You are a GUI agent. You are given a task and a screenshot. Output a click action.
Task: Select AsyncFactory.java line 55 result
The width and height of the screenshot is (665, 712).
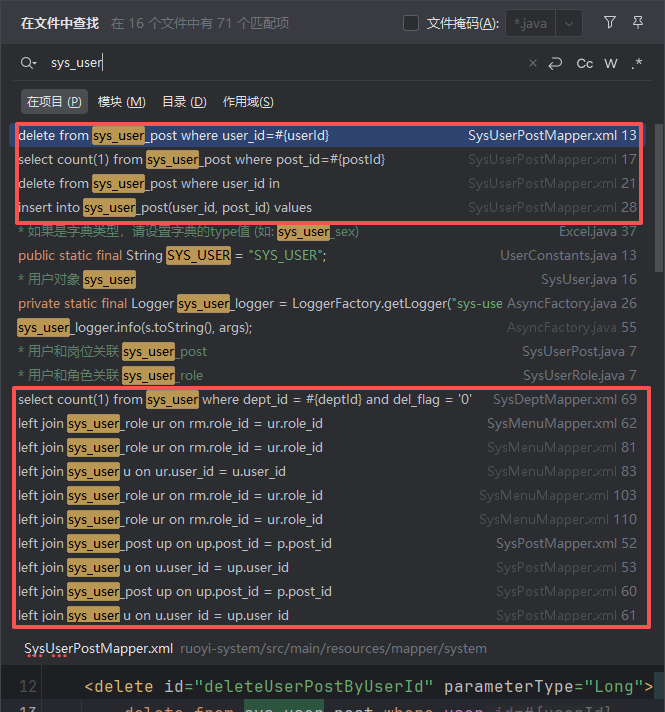pos(327,327)
